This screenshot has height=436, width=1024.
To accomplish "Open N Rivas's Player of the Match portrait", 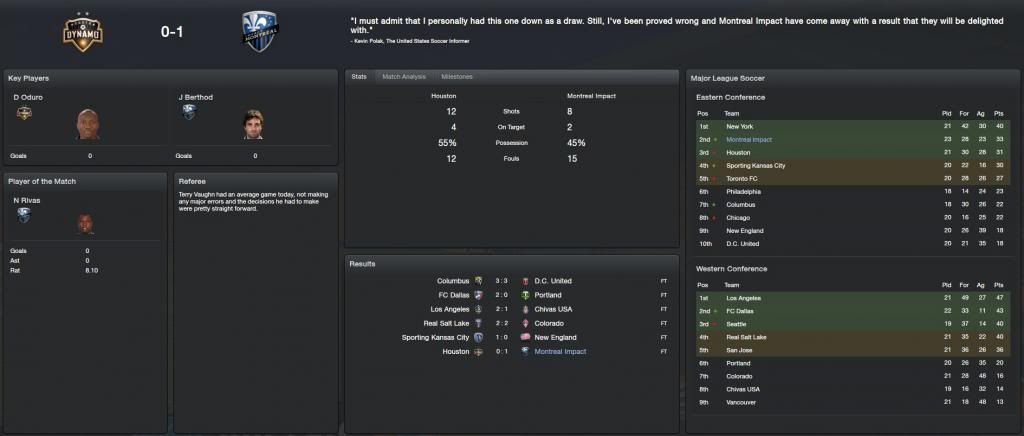I will pos(86,224).
